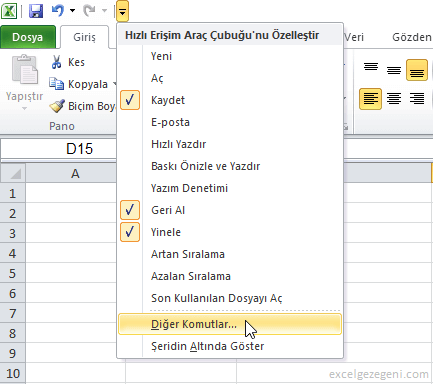Select row 8 header
Screen dimensions: 433x384
[x=13, y=333]
